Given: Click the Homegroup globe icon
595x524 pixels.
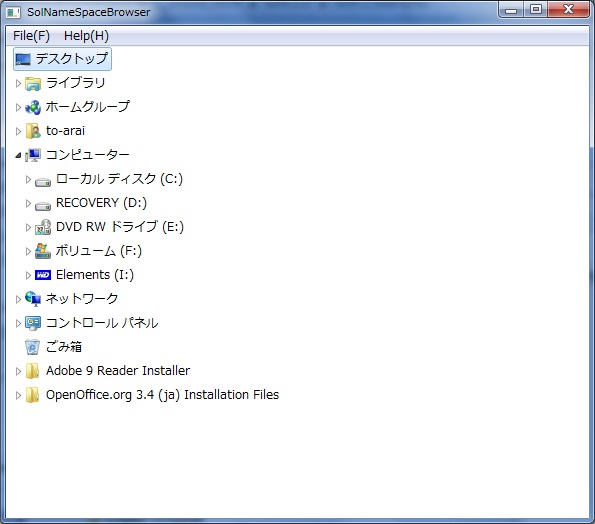Looking at the screenshot, I should pyautogui.click(x=33, y=107).
